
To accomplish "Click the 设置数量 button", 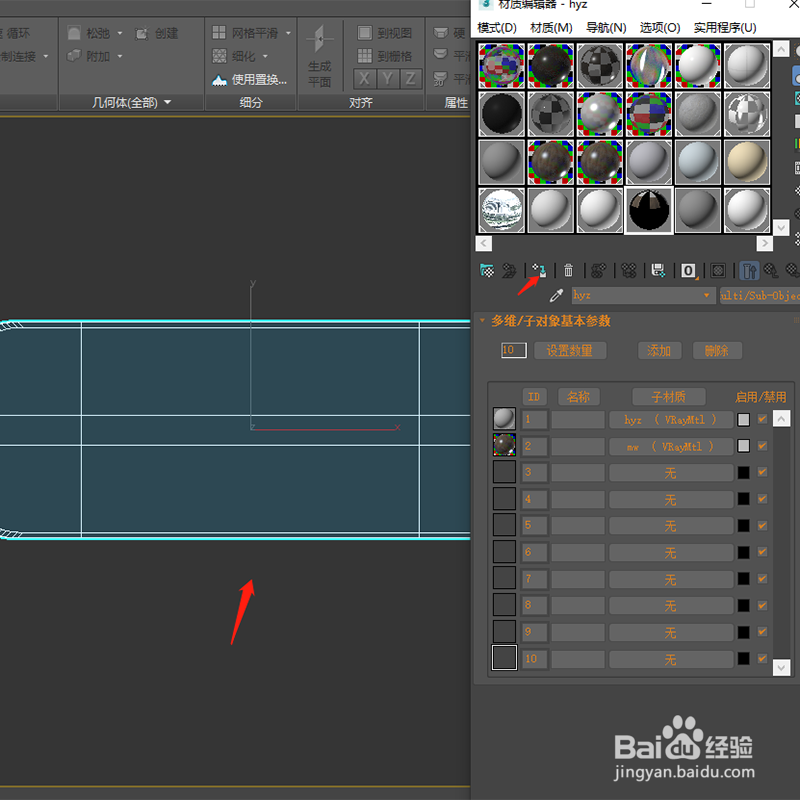I will point(570,351).
